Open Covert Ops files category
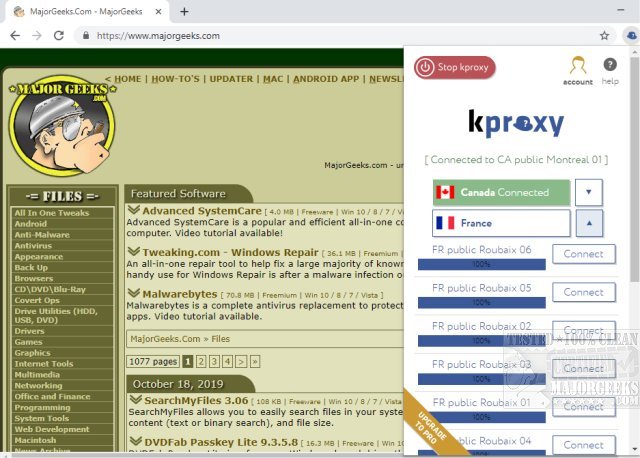Viewport: 640px width, 458px height. point(37,300)
